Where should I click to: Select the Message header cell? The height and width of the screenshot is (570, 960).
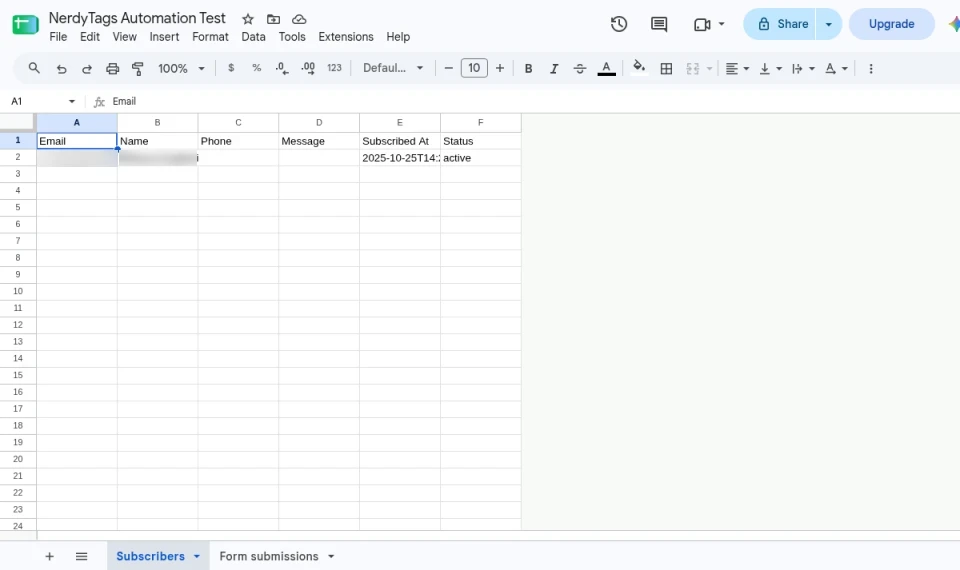point(319,141)
